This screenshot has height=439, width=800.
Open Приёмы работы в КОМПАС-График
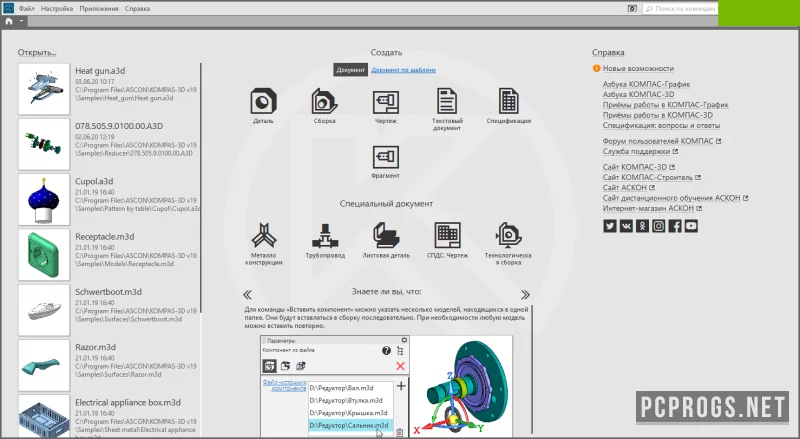[665, 105]
